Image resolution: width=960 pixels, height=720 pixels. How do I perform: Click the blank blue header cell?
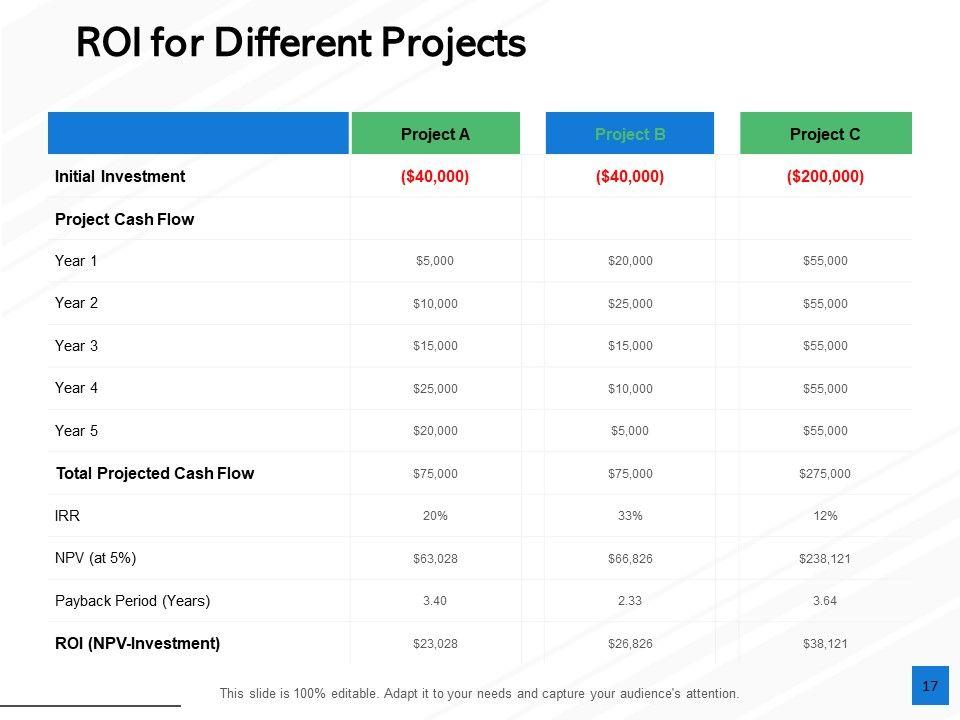[x=198, y=134]
